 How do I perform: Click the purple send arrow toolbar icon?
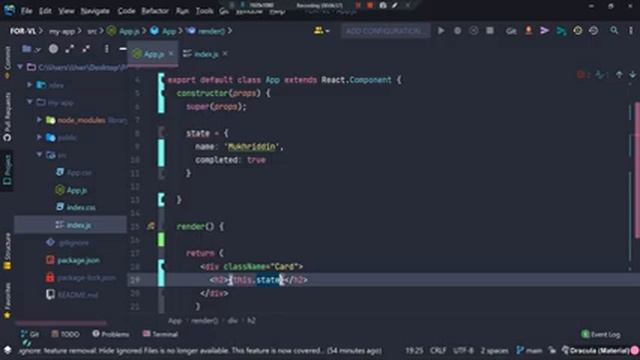(544, 31)
